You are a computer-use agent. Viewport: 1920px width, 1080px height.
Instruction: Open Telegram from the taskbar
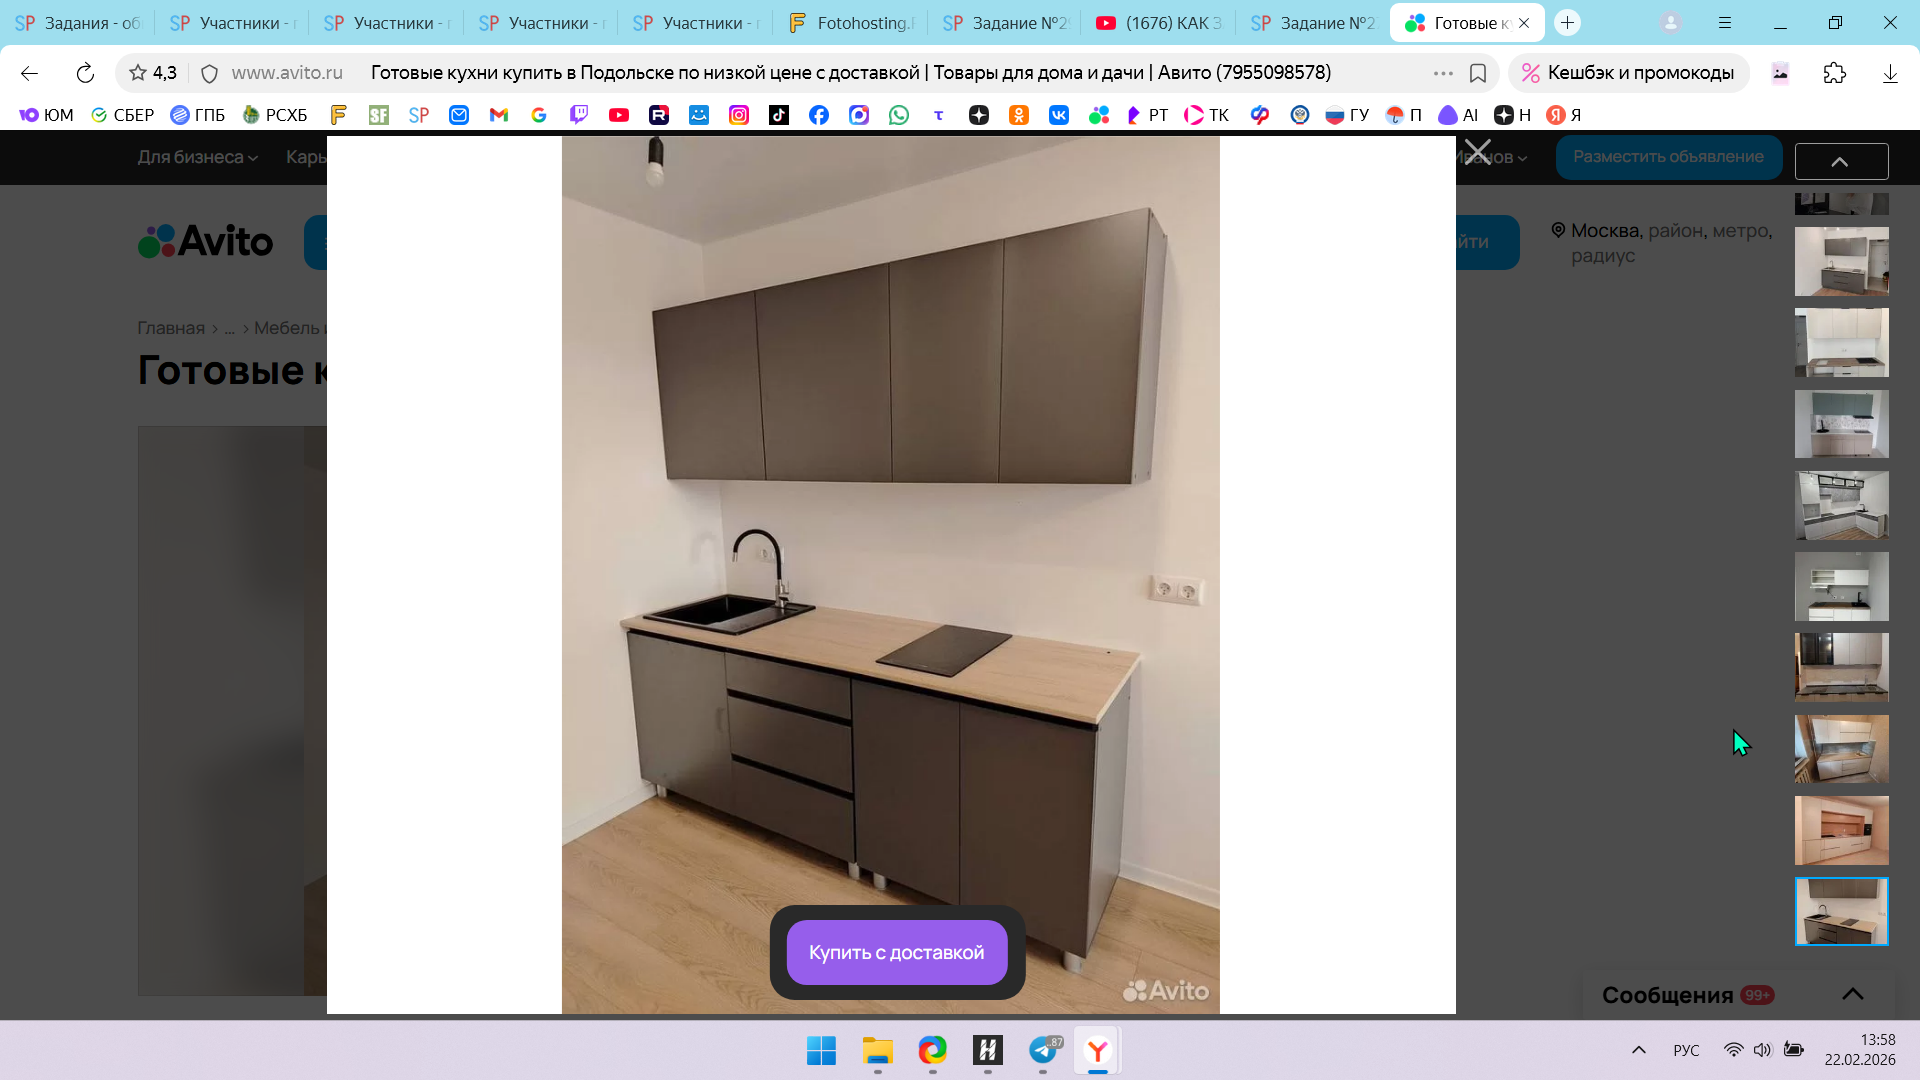1043,1050
